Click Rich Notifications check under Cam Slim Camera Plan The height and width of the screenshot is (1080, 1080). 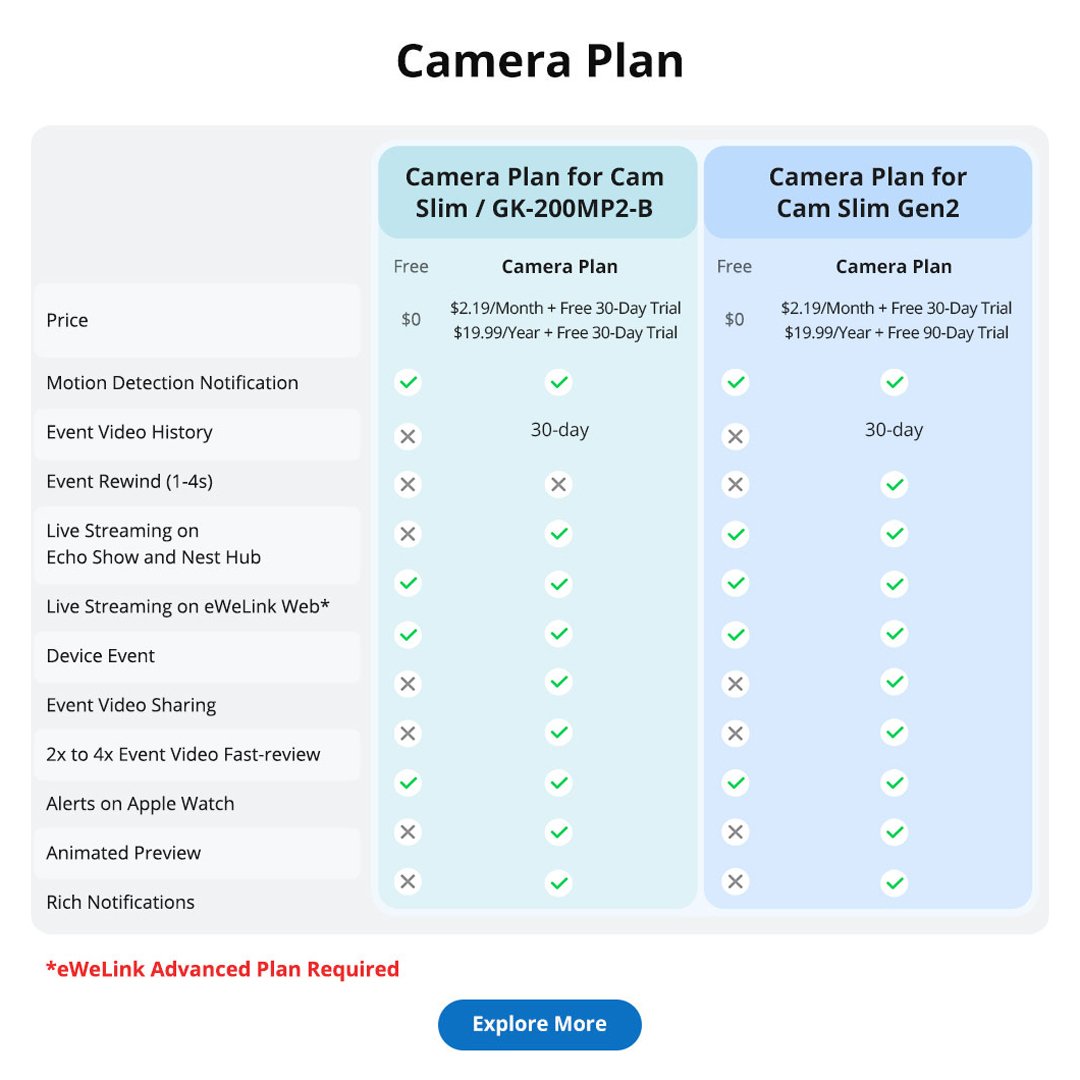[x=559, y=882]
